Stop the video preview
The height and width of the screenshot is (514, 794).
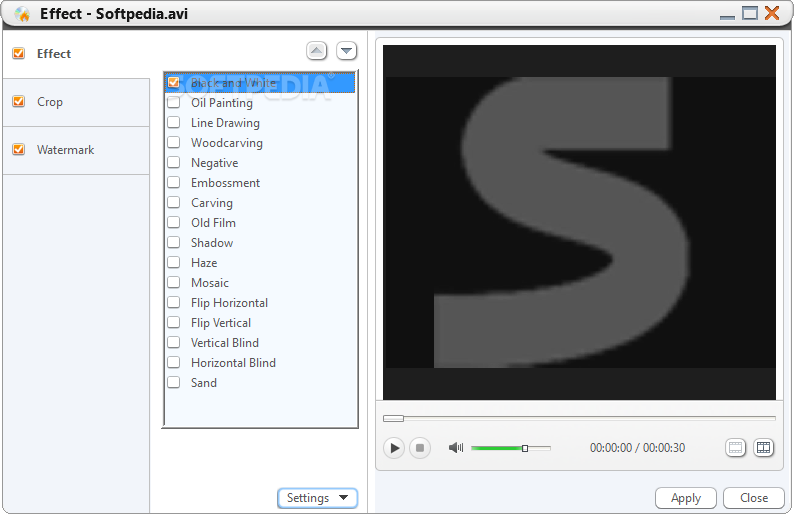tap(420, 448)
